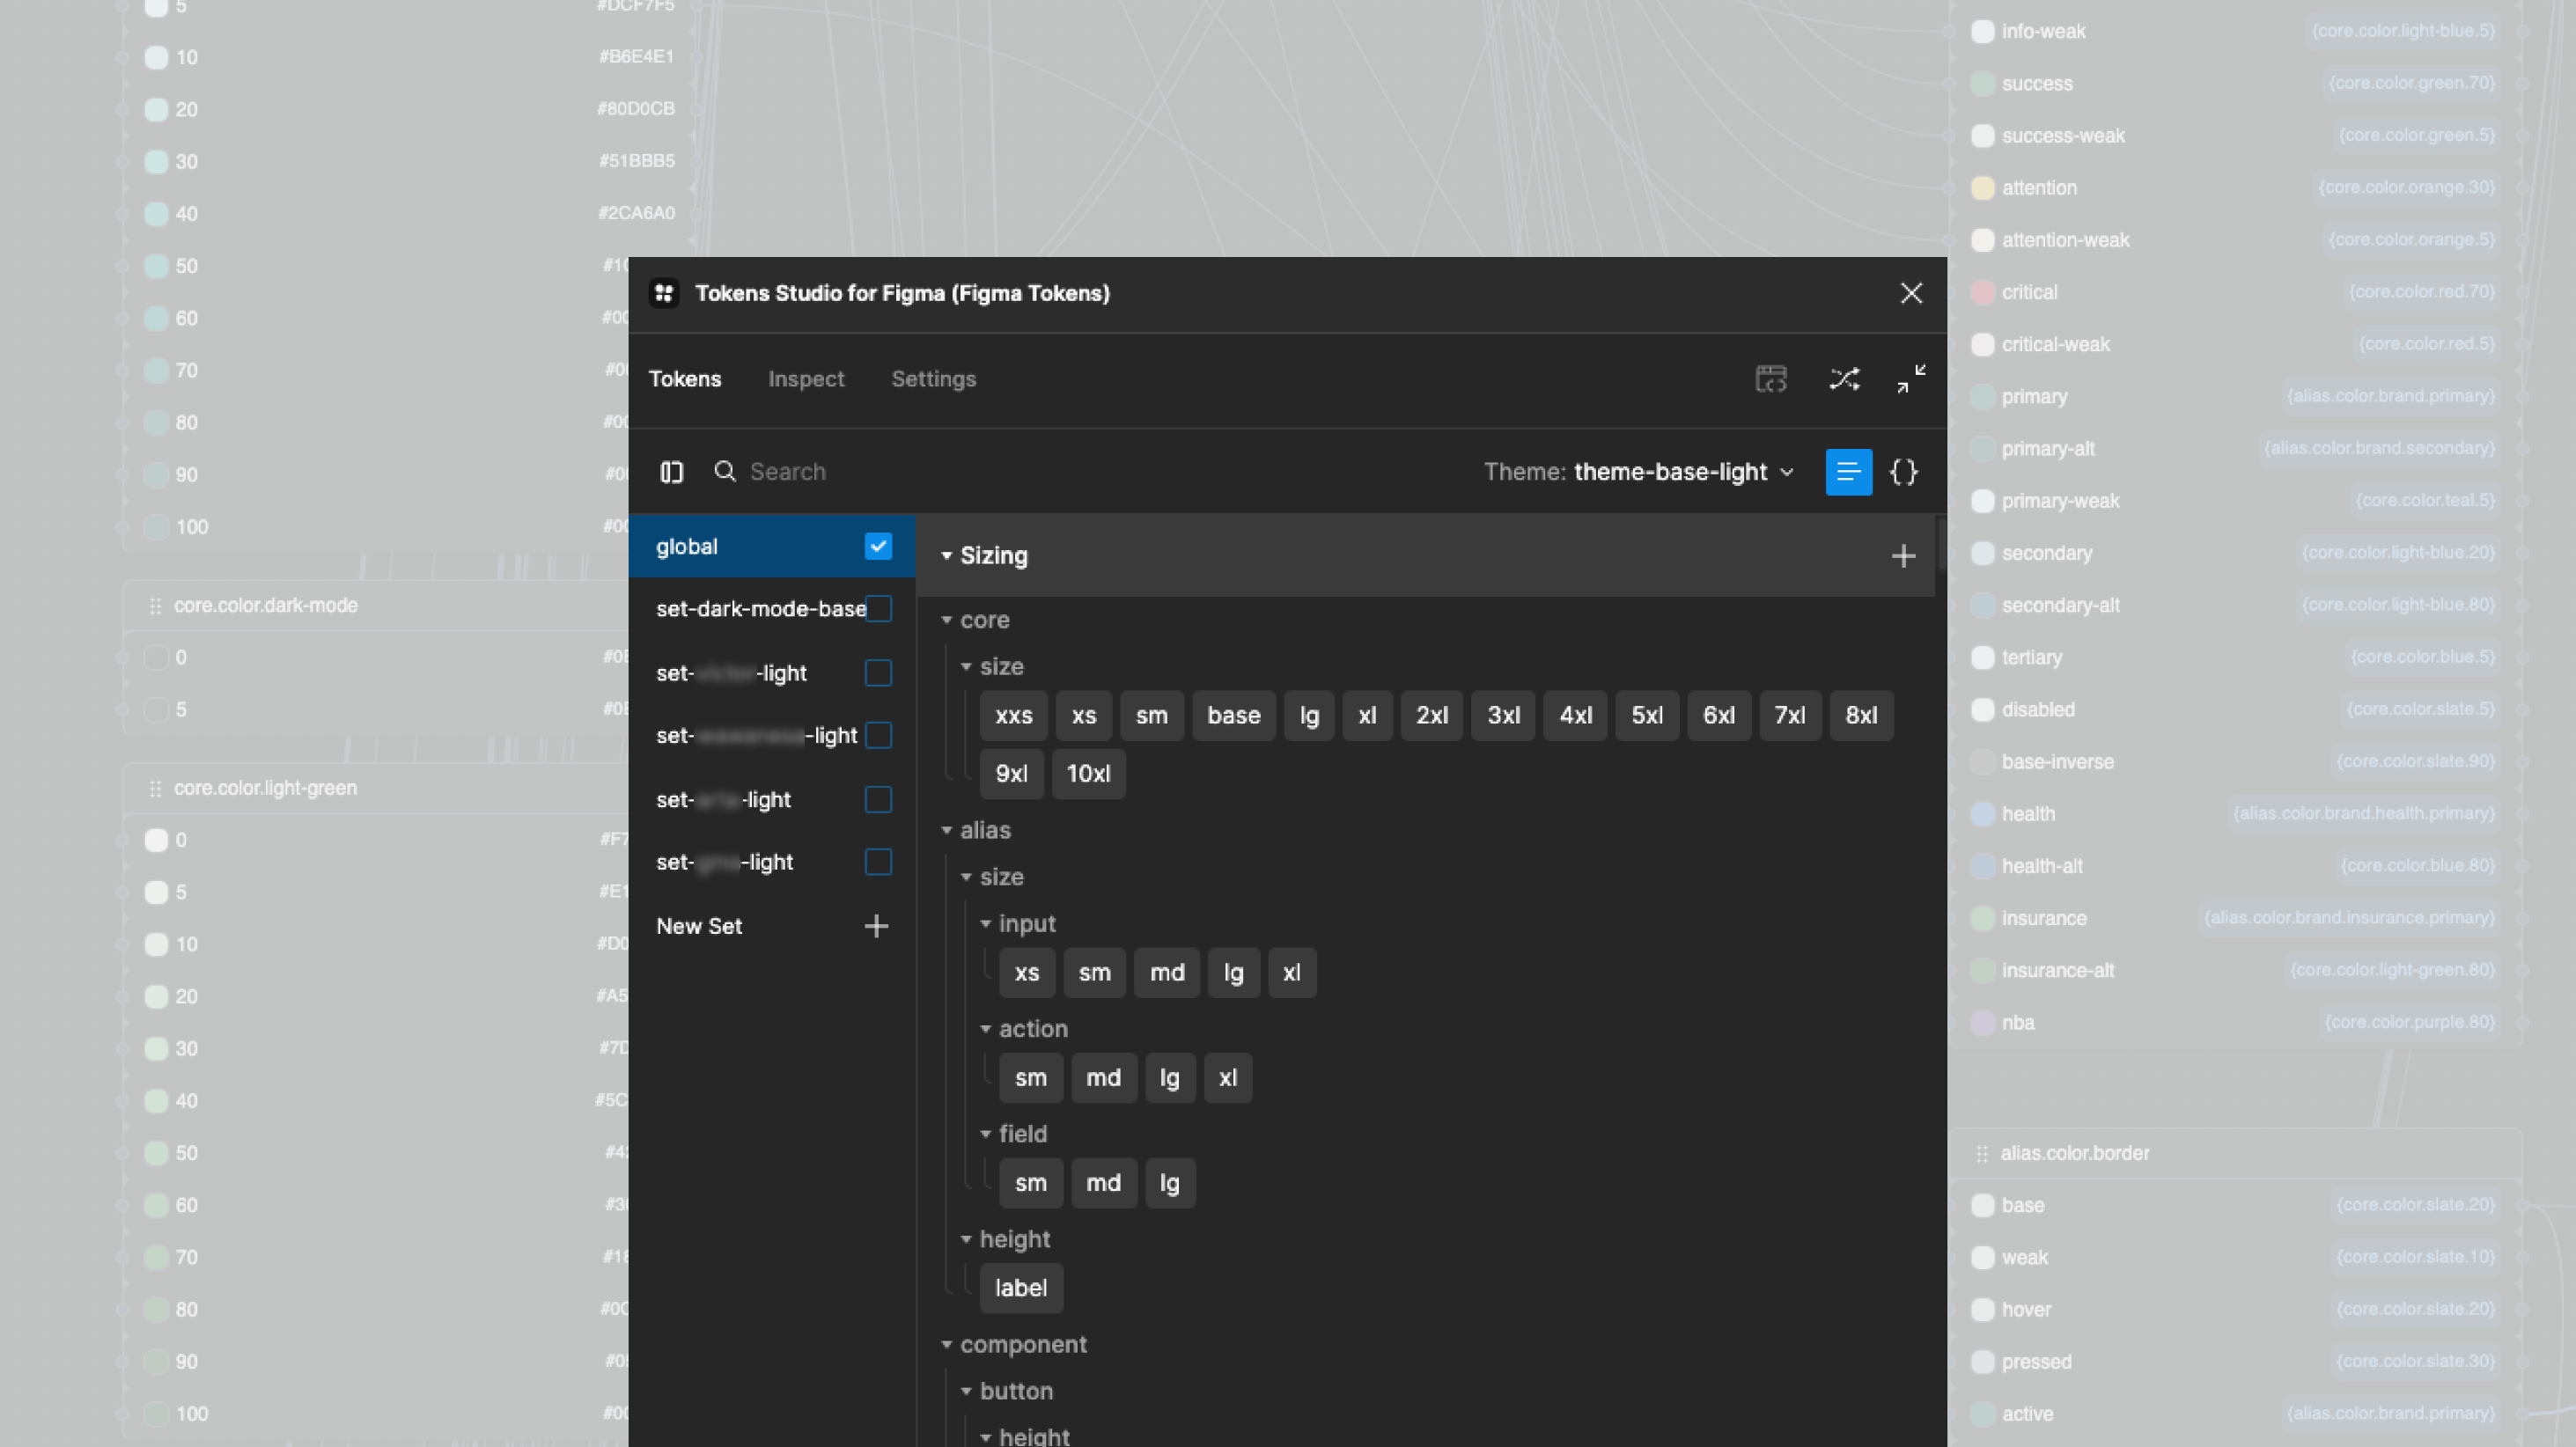Collapse the alias group triangle
Viewport: 2576px width, 1447px height.
(x=946, y=830)
